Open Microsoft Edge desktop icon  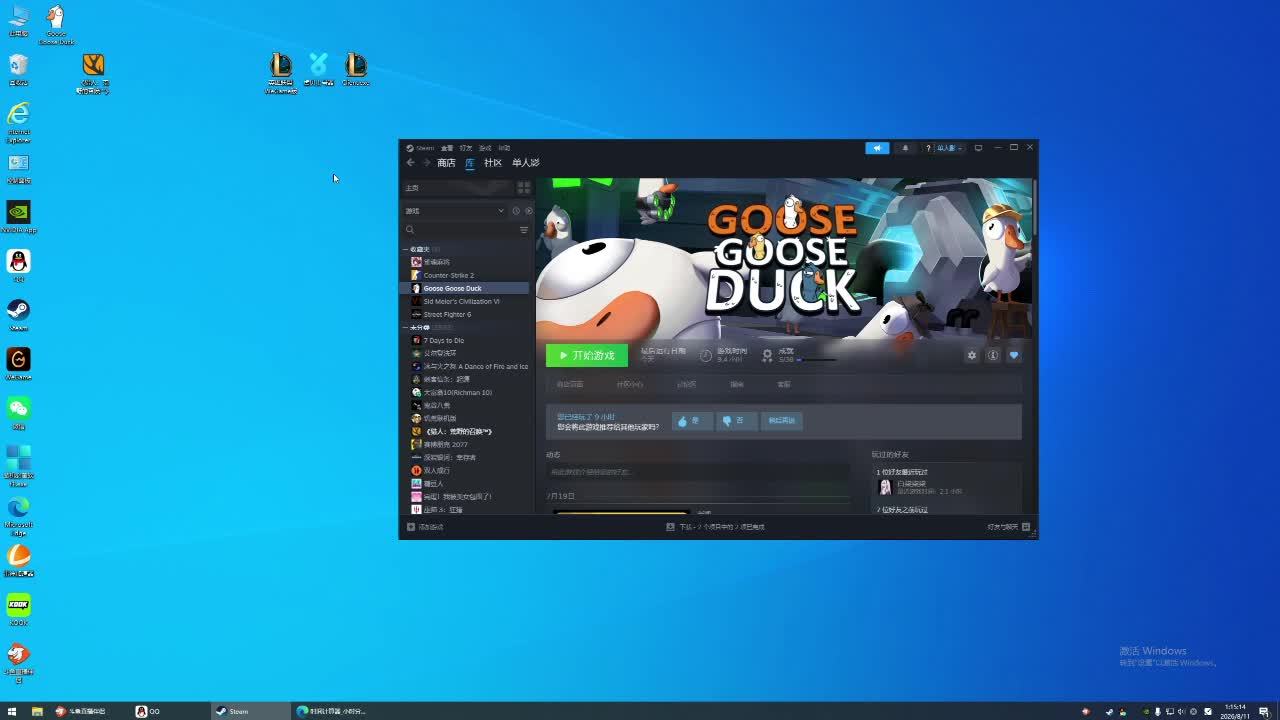tap(18, 516)
